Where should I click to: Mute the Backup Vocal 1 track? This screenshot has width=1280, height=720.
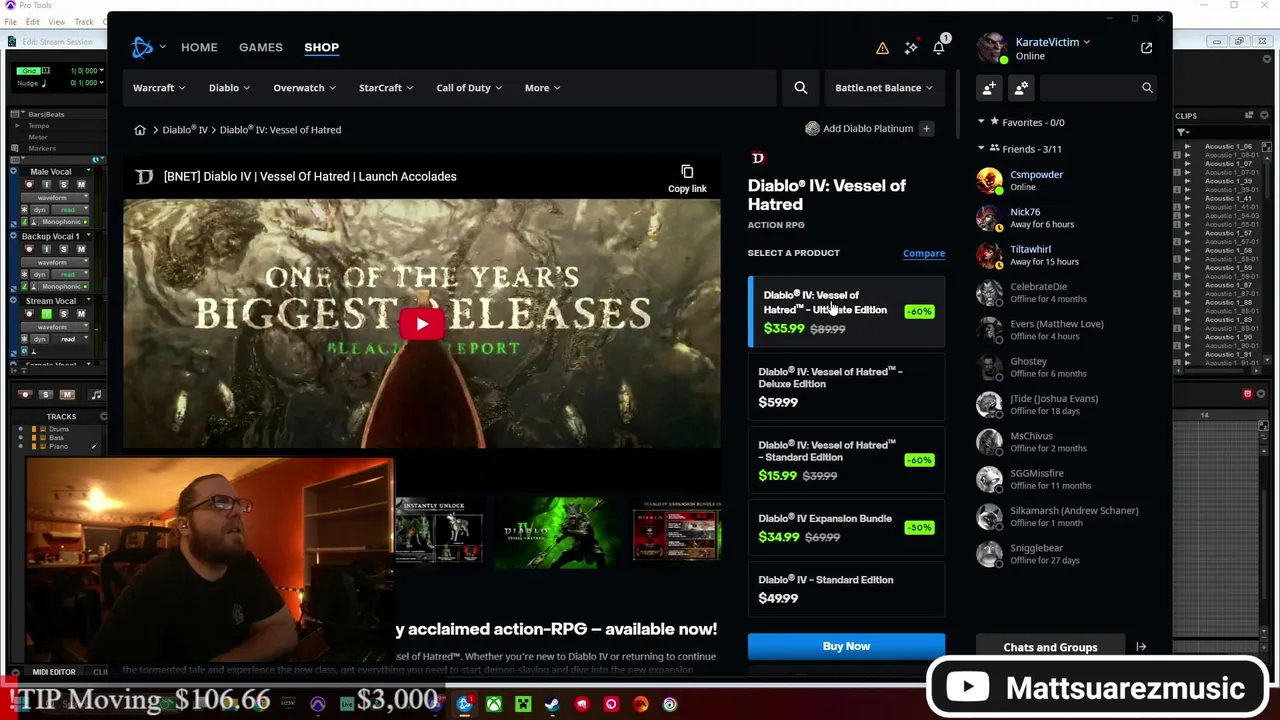click(x=80, y=249)
